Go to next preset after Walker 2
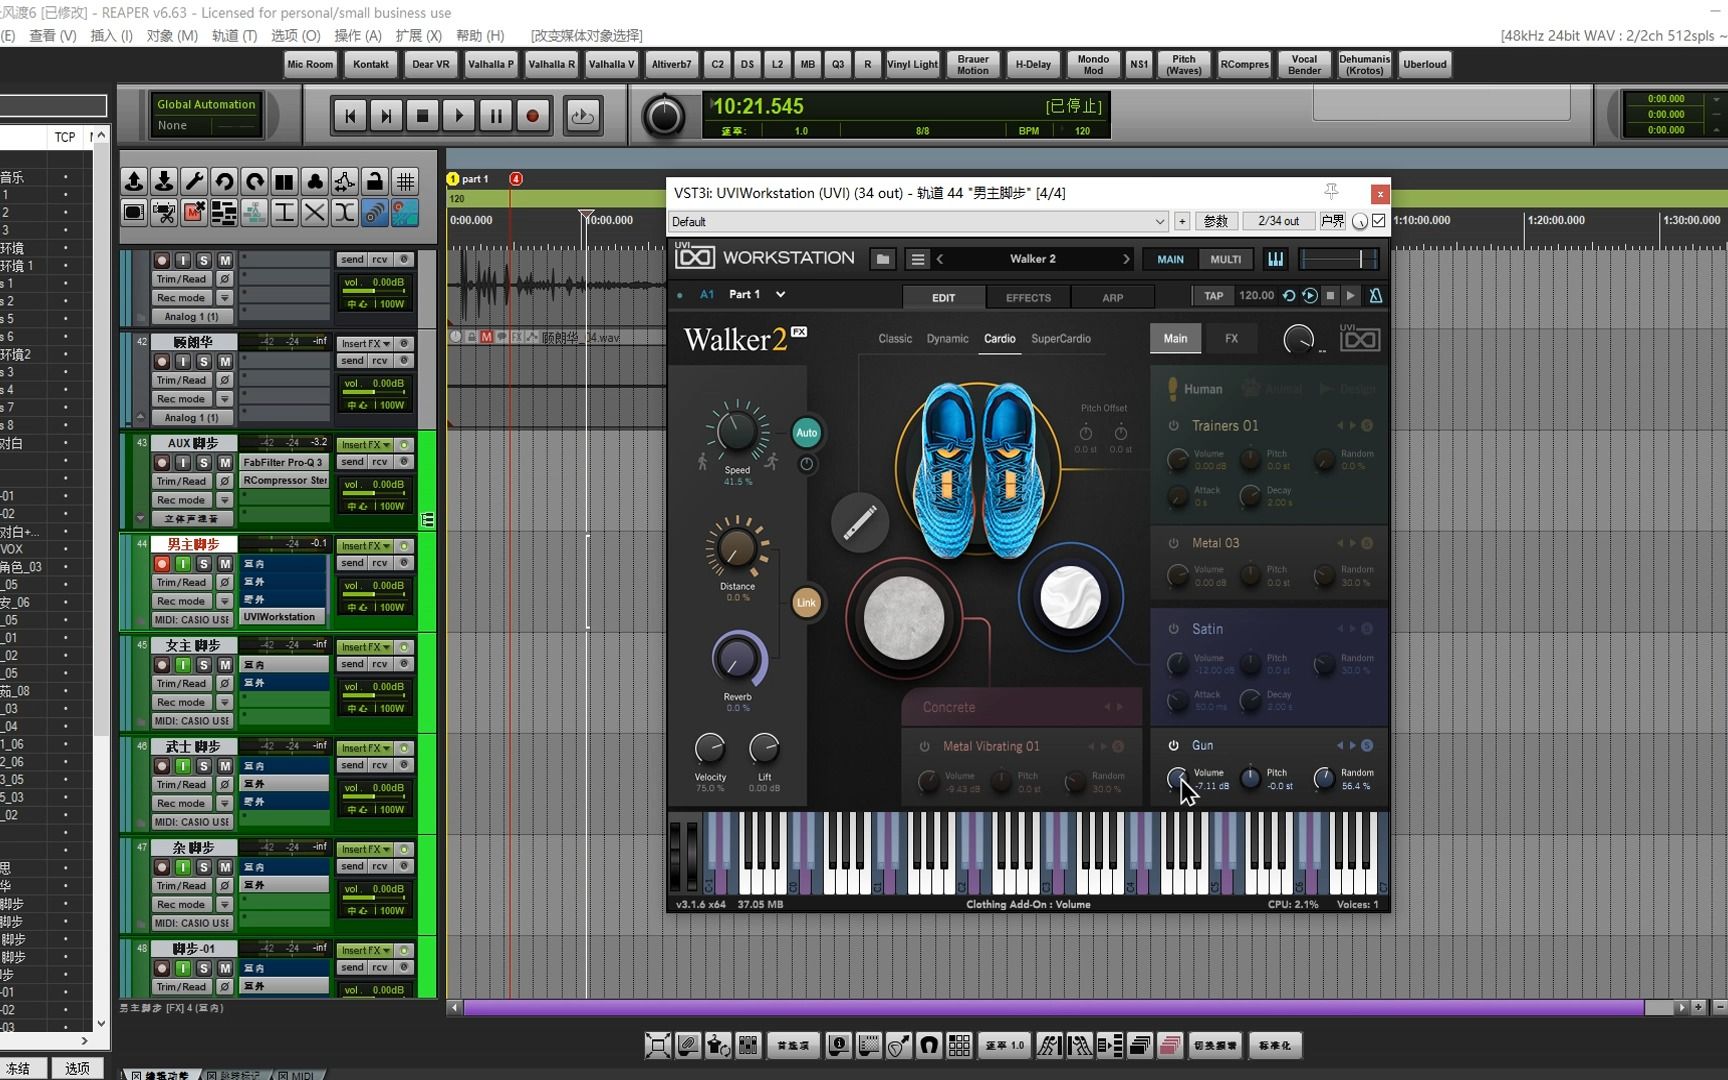Image resolution: width=1728 pixels, height=1080 pixels. click(1126, 259)
